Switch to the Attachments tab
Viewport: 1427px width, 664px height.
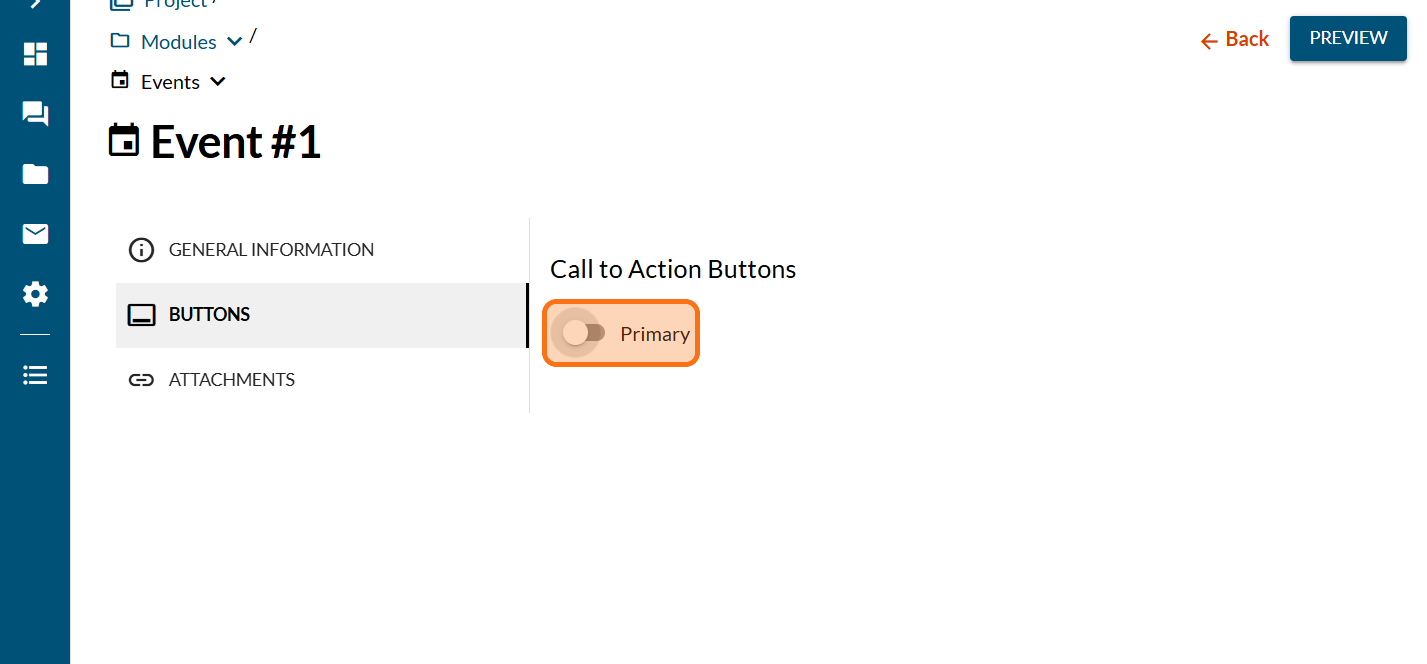[x=231, y=380]
